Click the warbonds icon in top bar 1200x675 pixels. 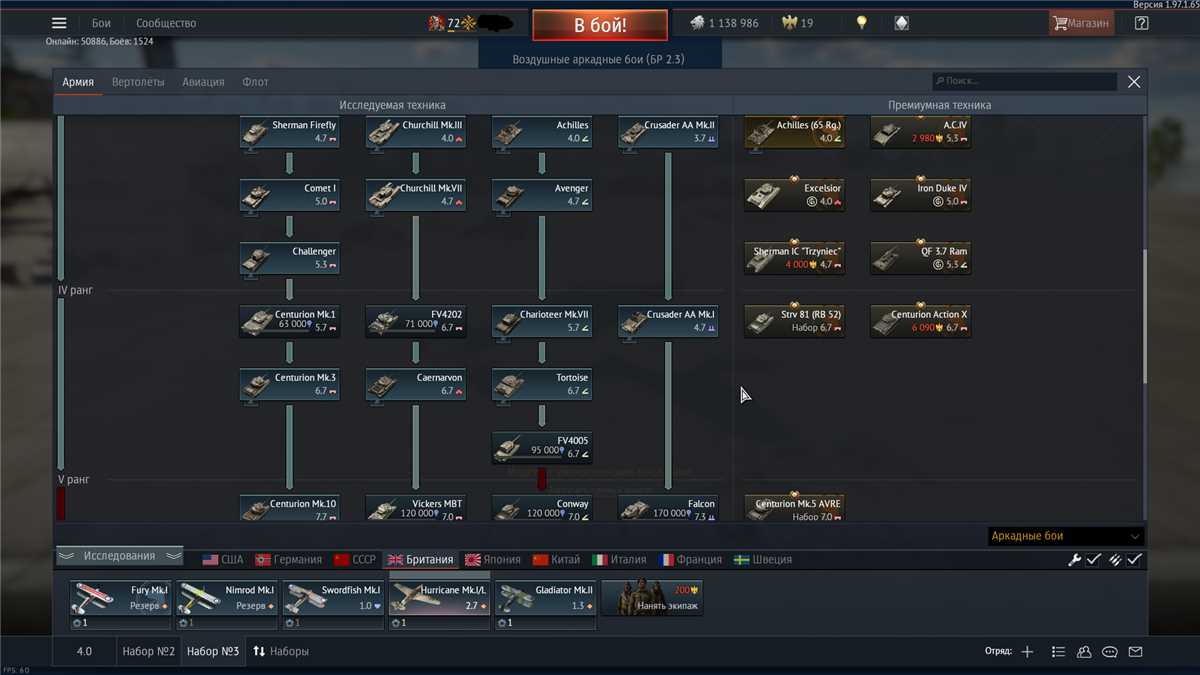click(901, 23)
